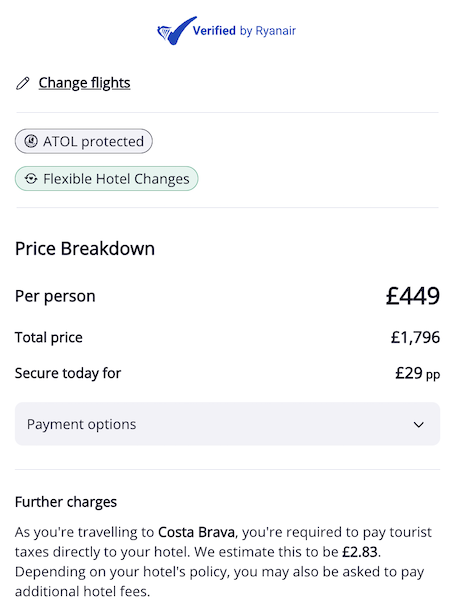Select the ATOL protected badge

[x=84, y=141]
